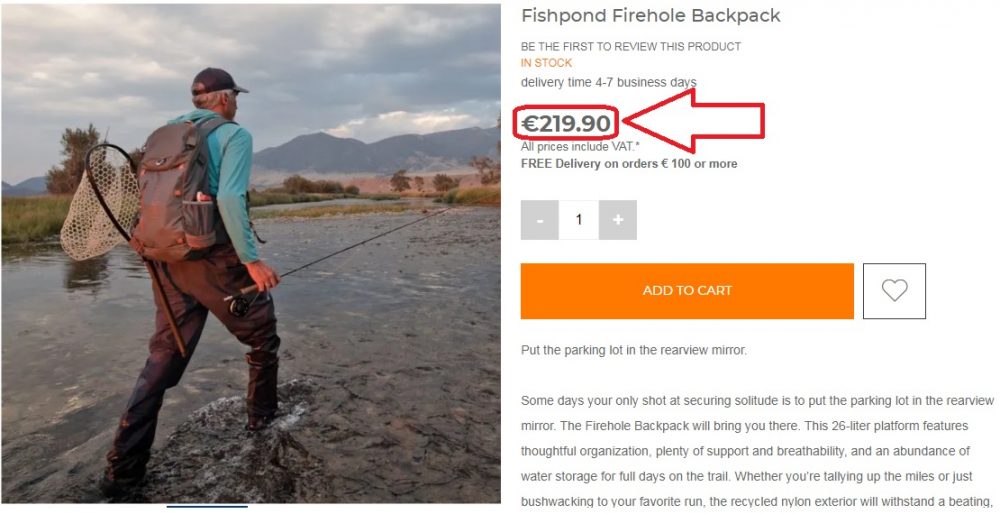Open the 'Be the first to review' link
The height and width of the screenshot is (514, 1000).
click(631, 46)
